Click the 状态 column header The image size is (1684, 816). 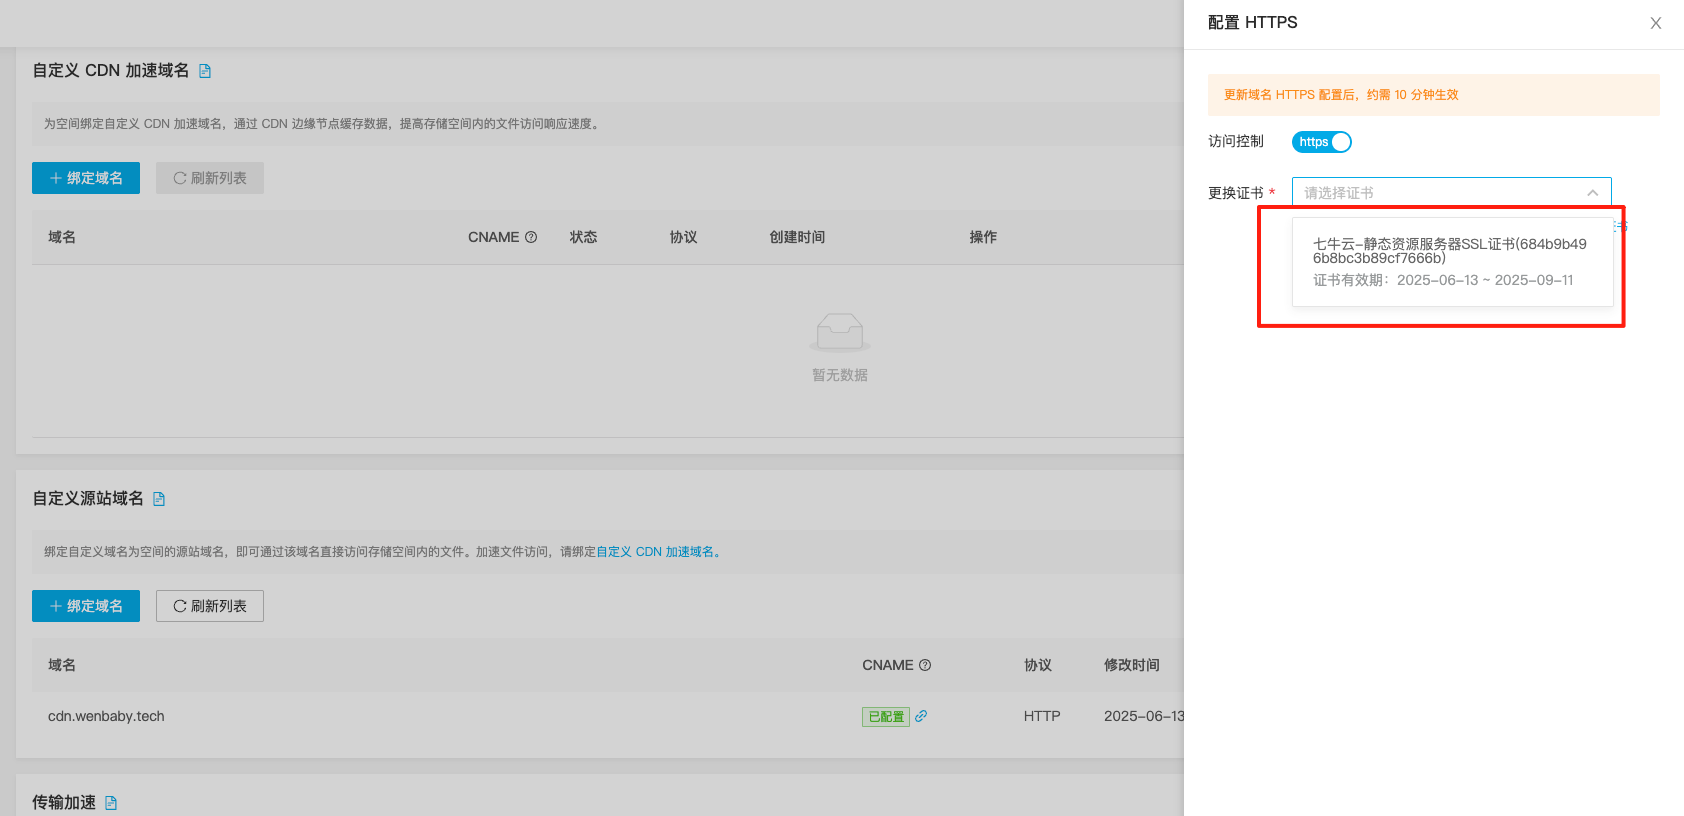[584, 237]
